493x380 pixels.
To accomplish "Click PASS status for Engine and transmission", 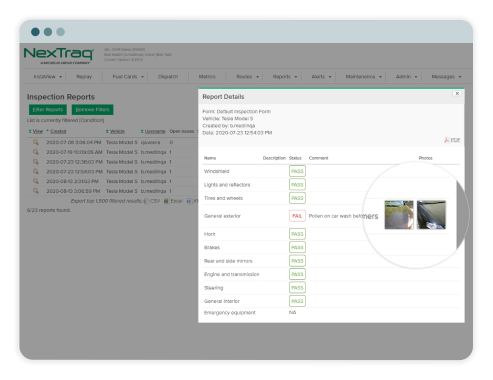I will pos(297,274).
